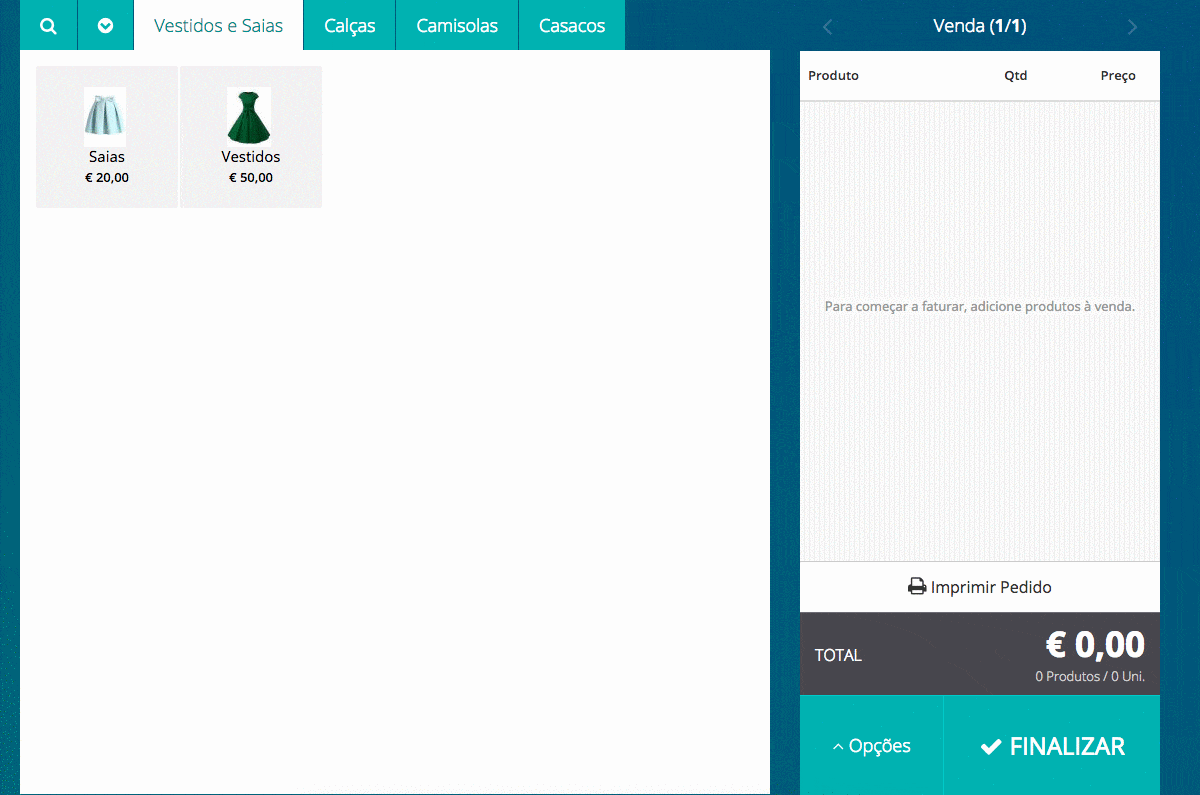Click the Venda (1/1) title

tap(979, 26)
